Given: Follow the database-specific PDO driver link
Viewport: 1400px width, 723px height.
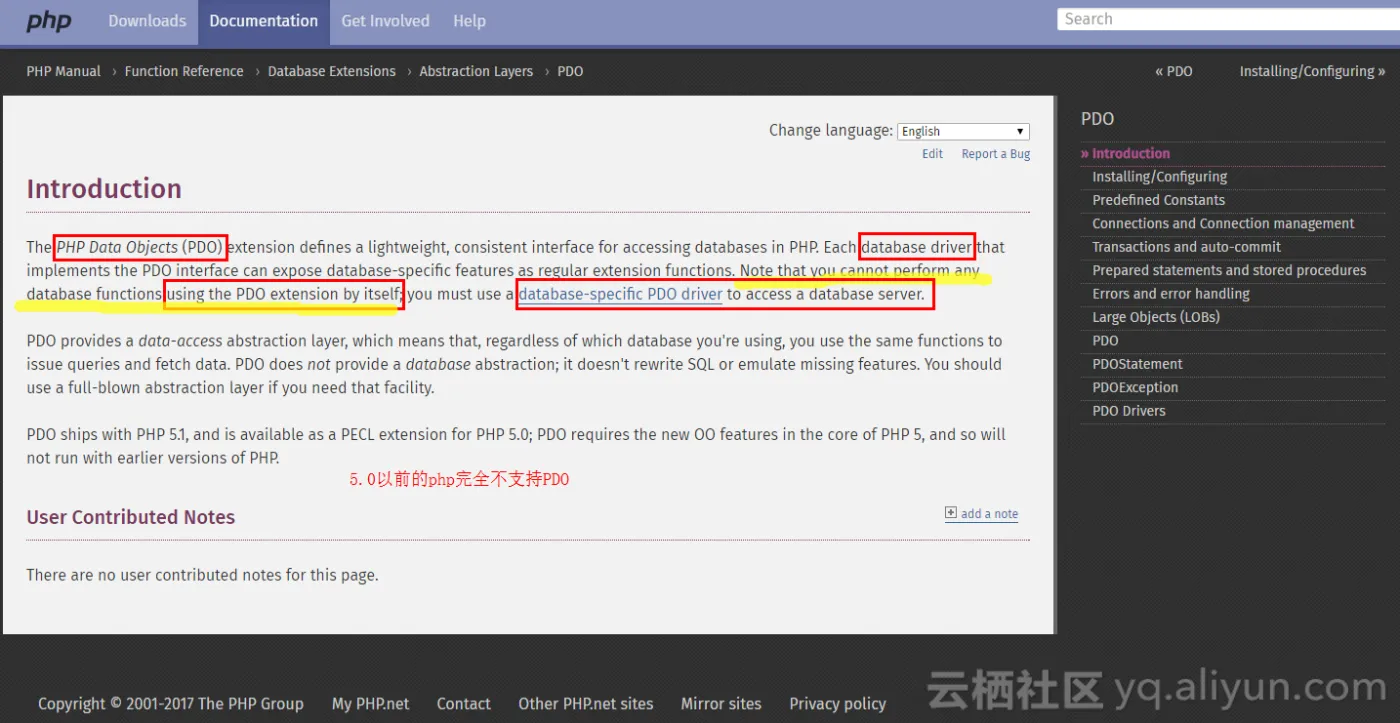Looking at the screenshot, I should pyautogui.click(x=620, y=294).
